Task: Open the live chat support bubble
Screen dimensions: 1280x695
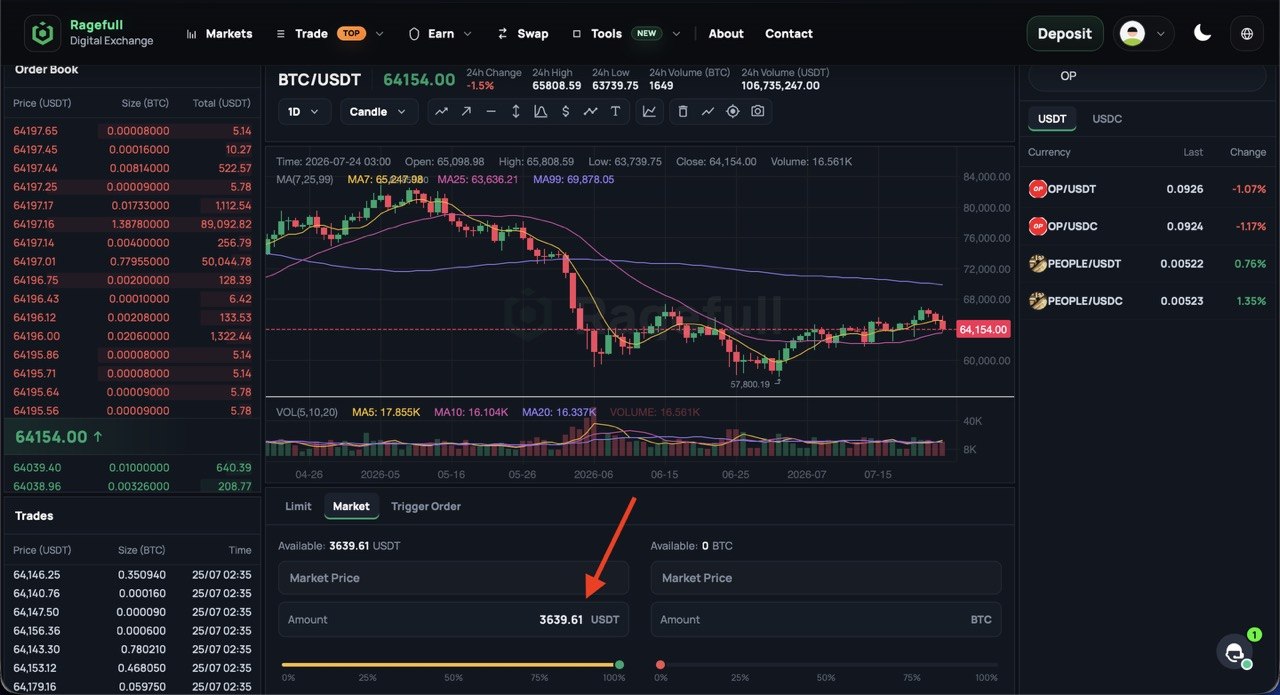Action: [1235, 652]
